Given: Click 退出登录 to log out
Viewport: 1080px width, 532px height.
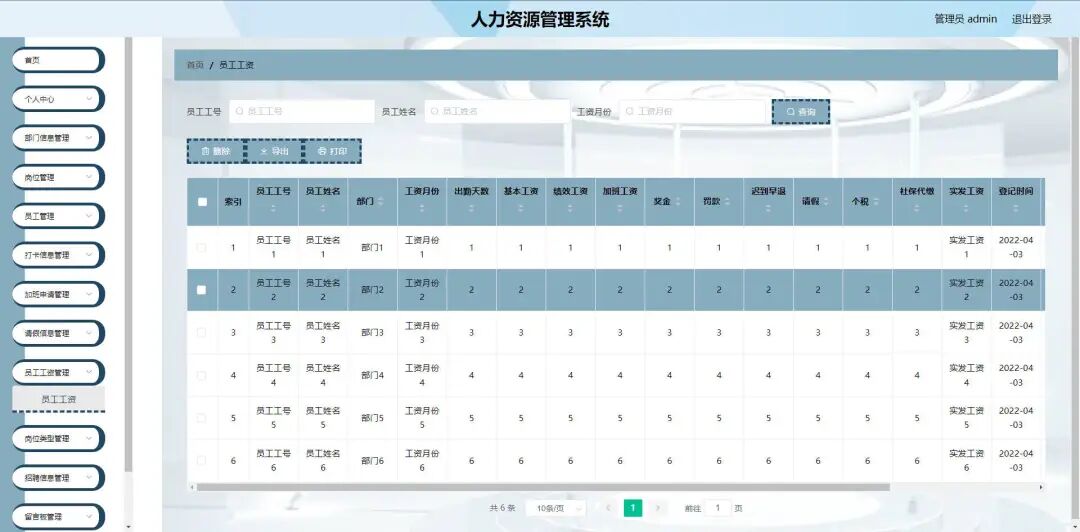Looking at the screenshot, I should [x=1031, y=19].
